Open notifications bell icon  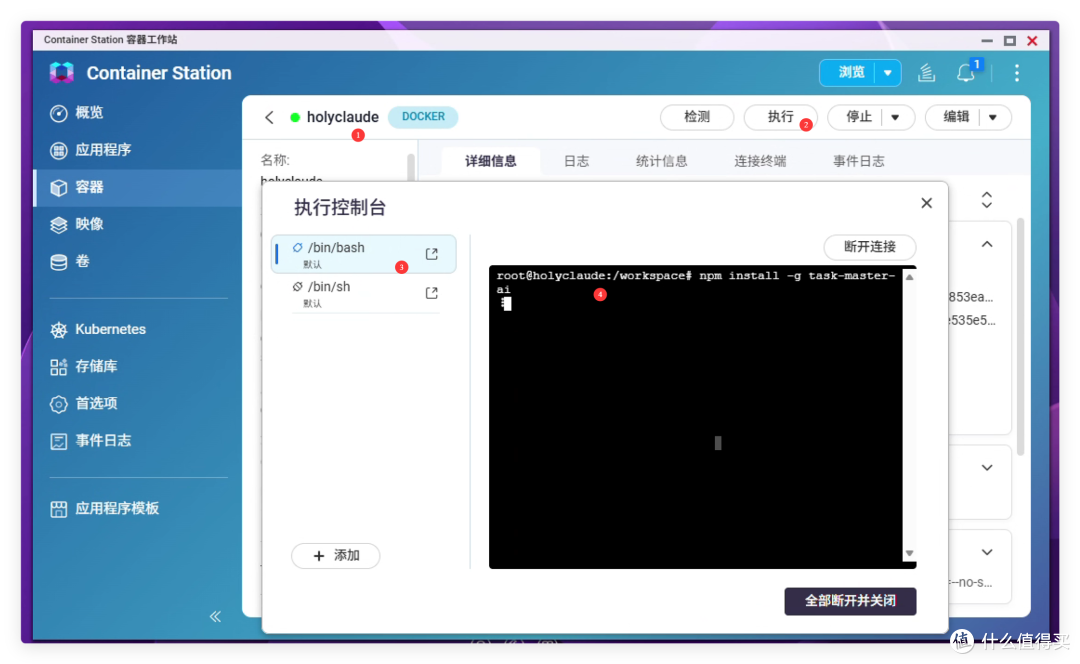[966, 73]
